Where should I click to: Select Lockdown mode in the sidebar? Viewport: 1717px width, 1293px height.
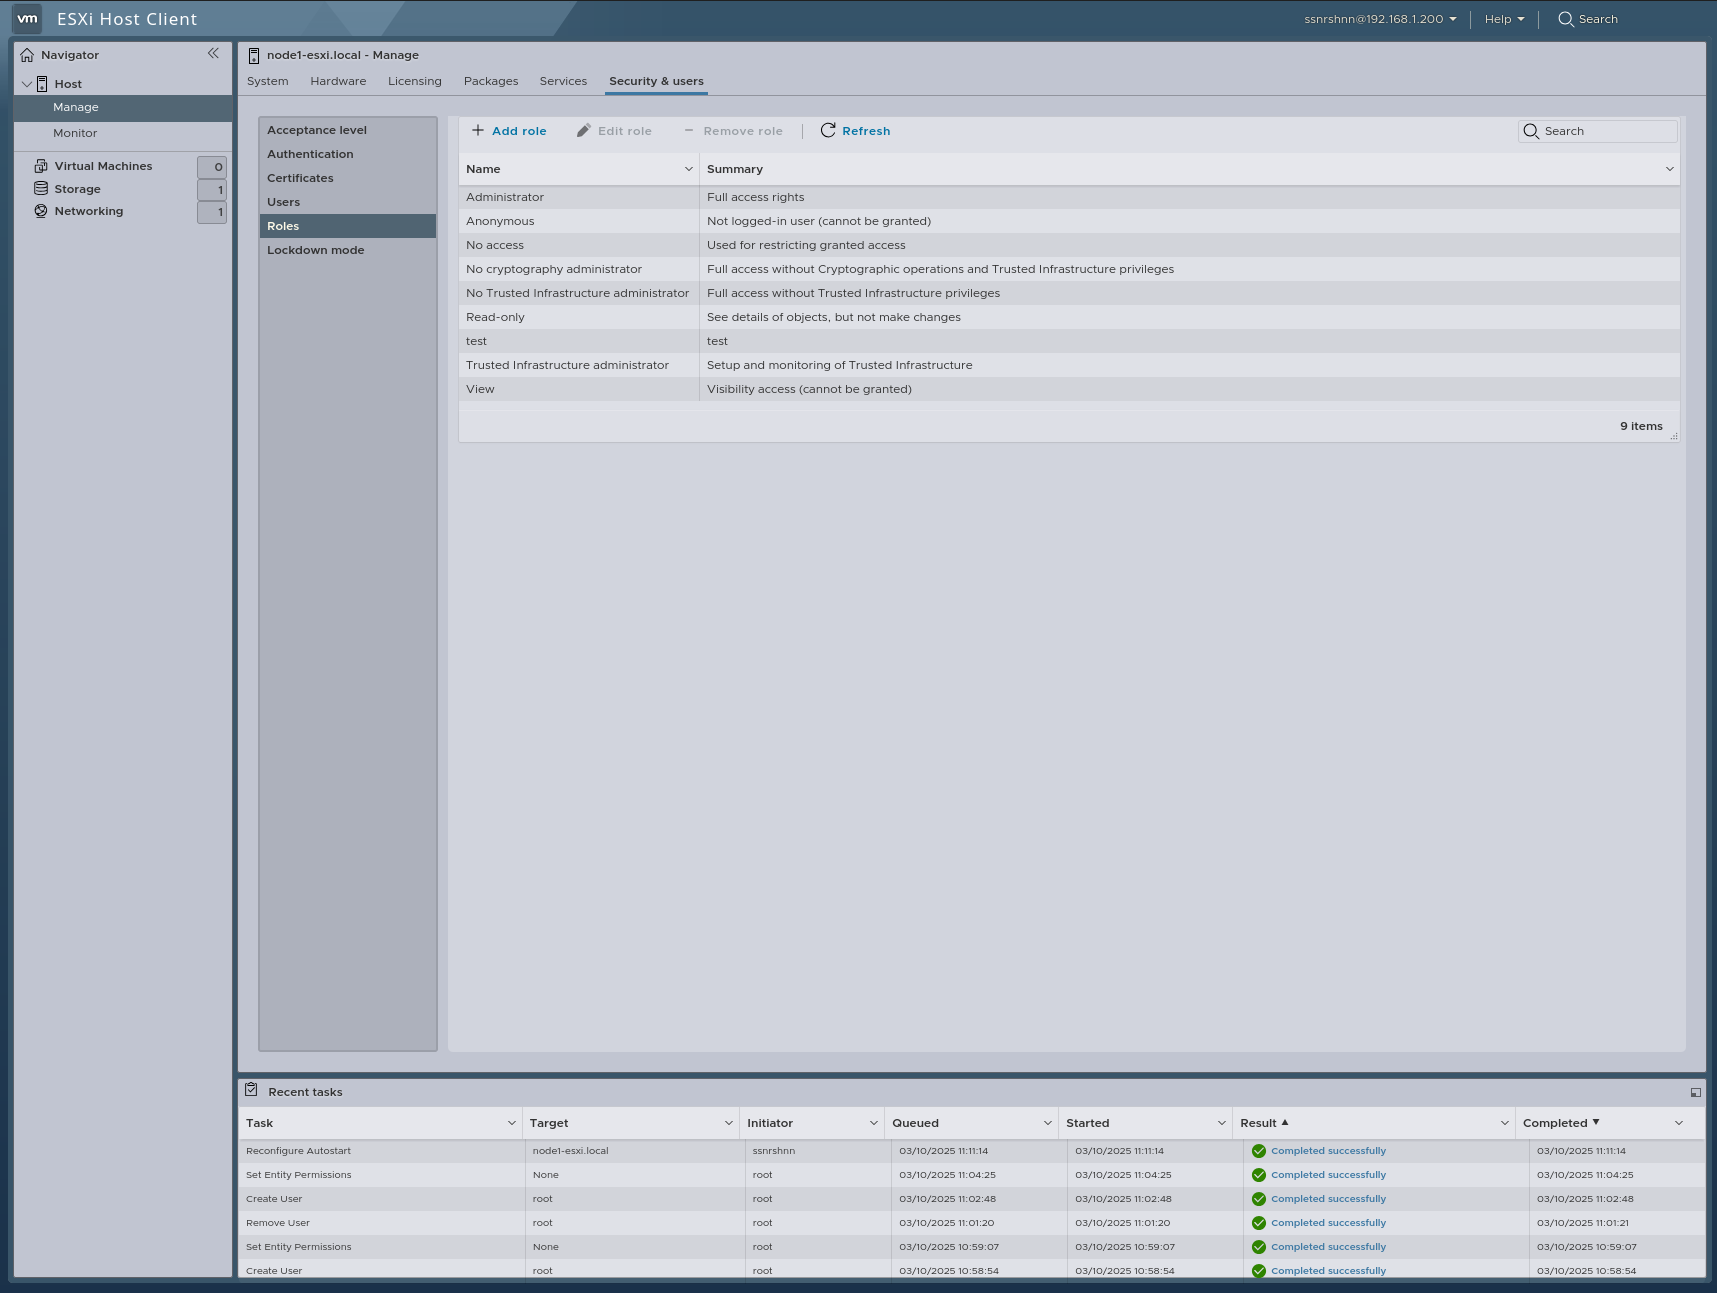[315, 249]
